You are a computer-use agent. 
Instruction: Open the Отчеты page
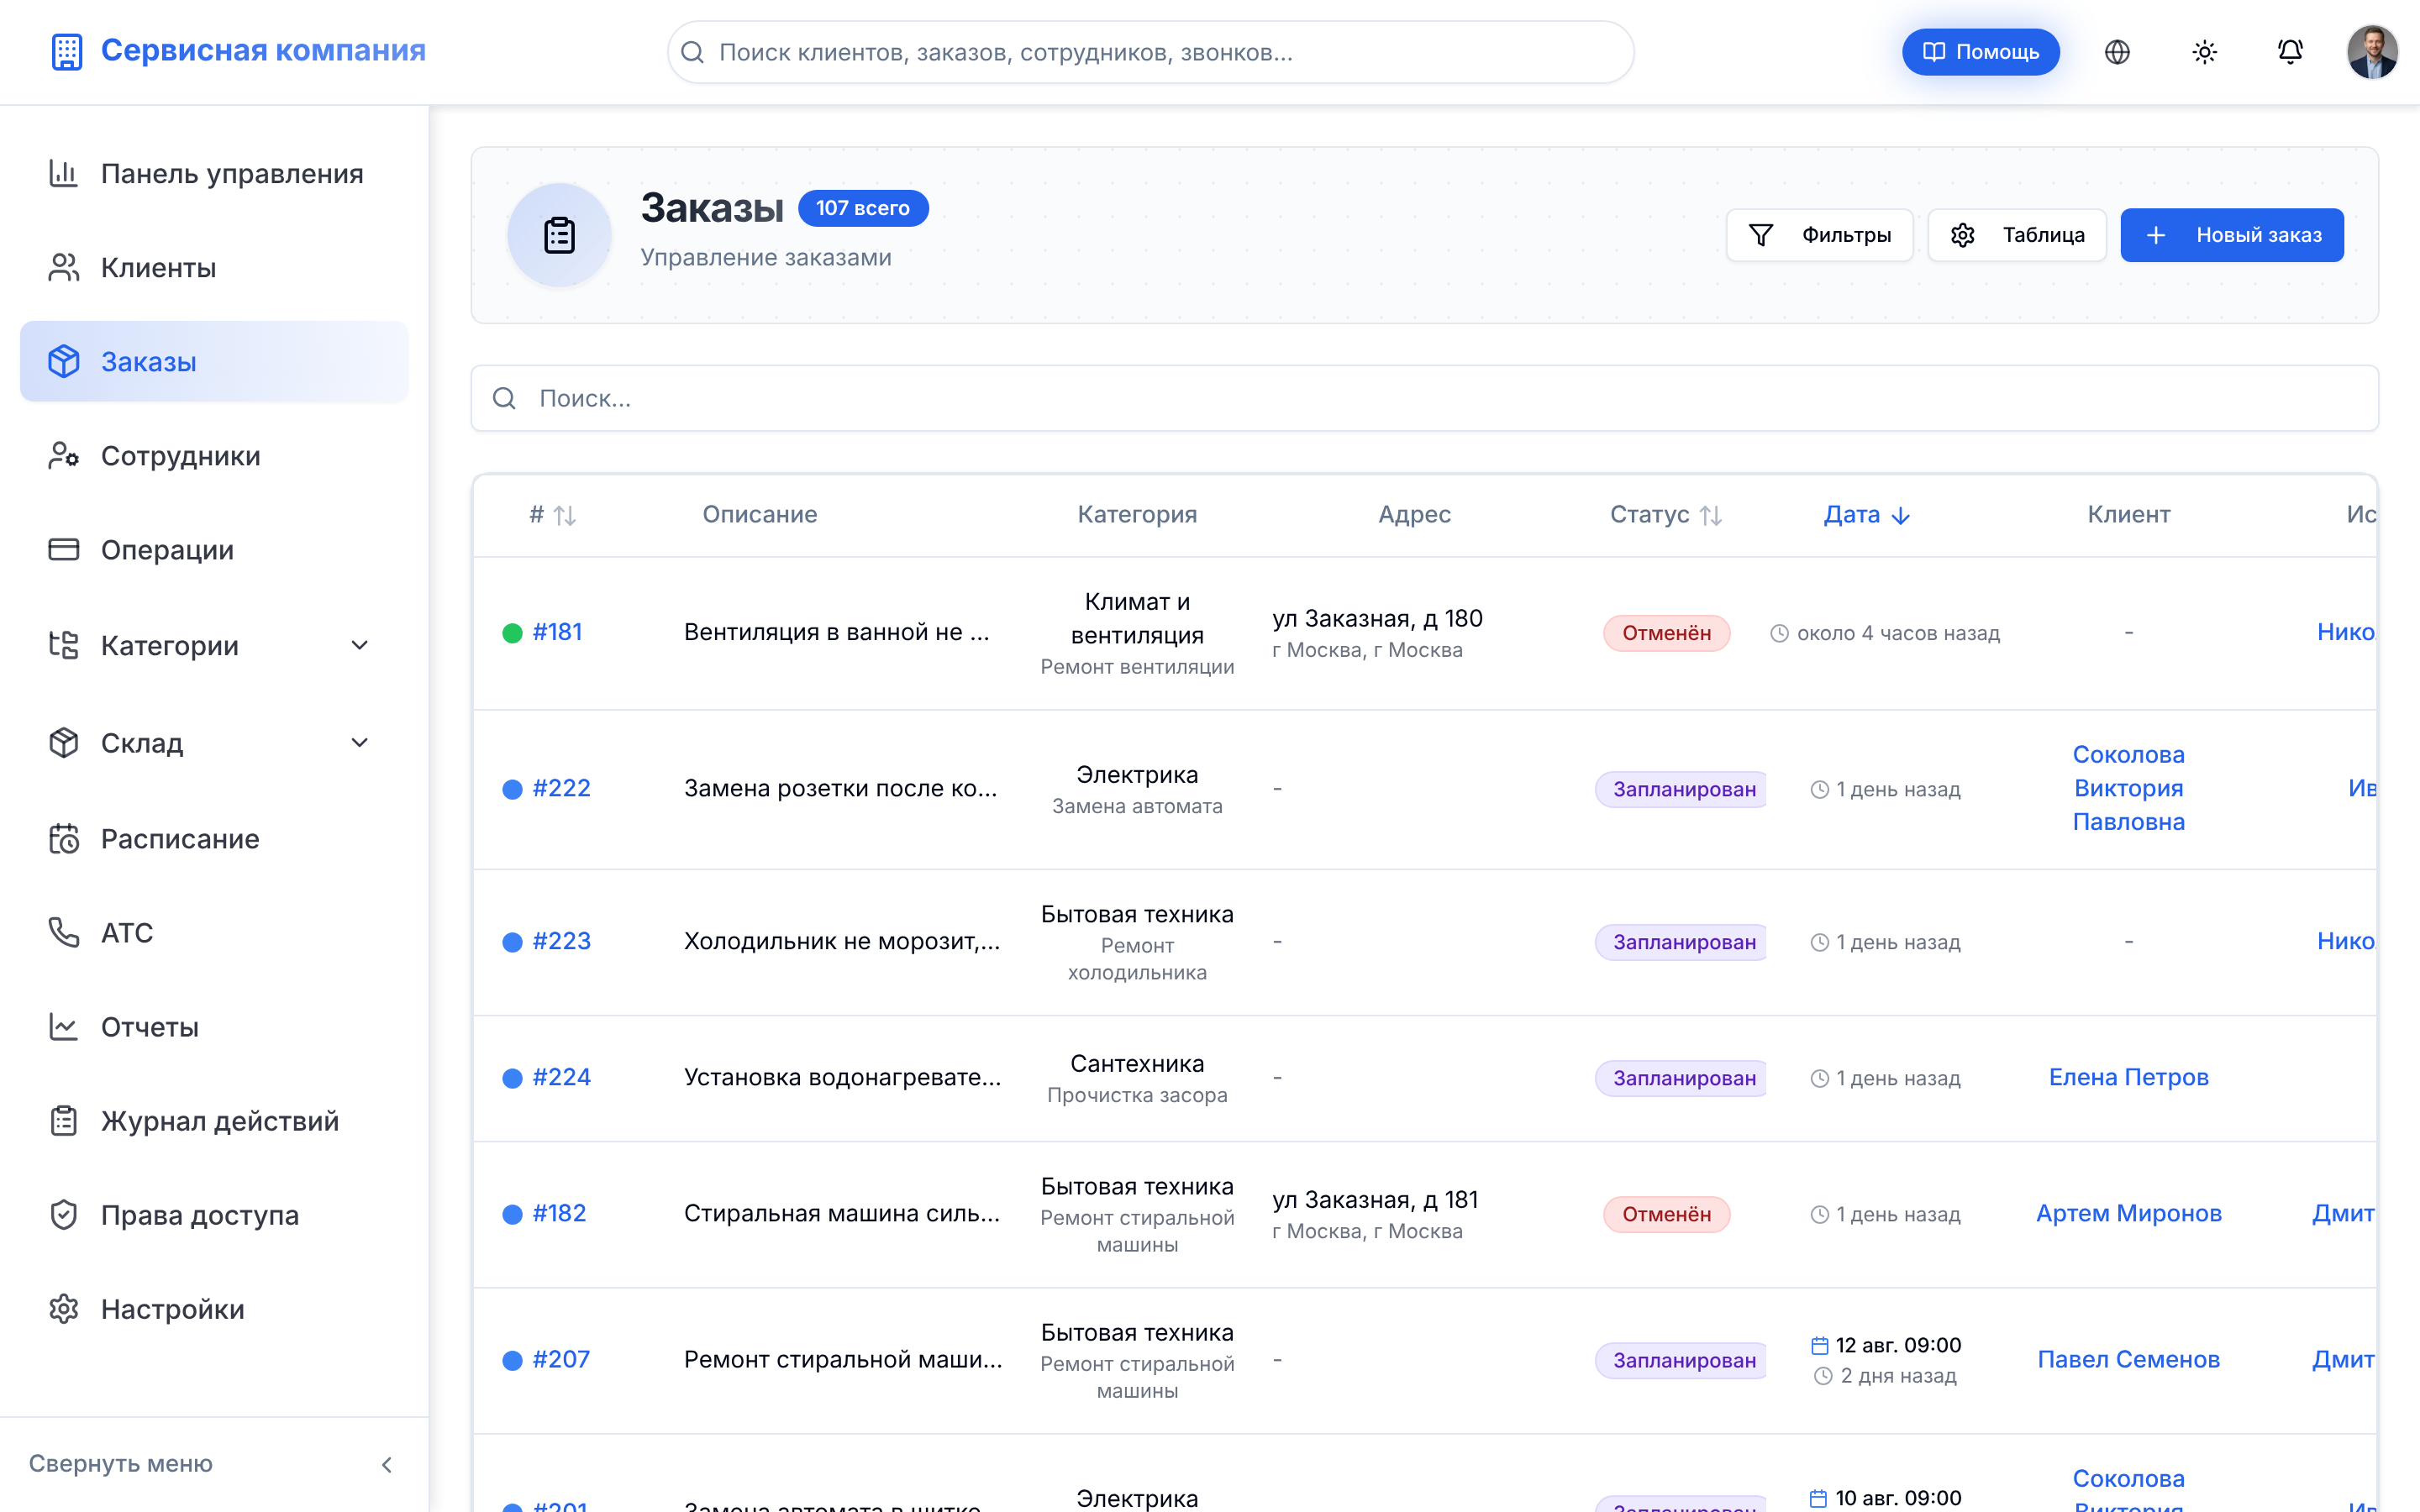pyautogui.click(x=214, y=1026)
